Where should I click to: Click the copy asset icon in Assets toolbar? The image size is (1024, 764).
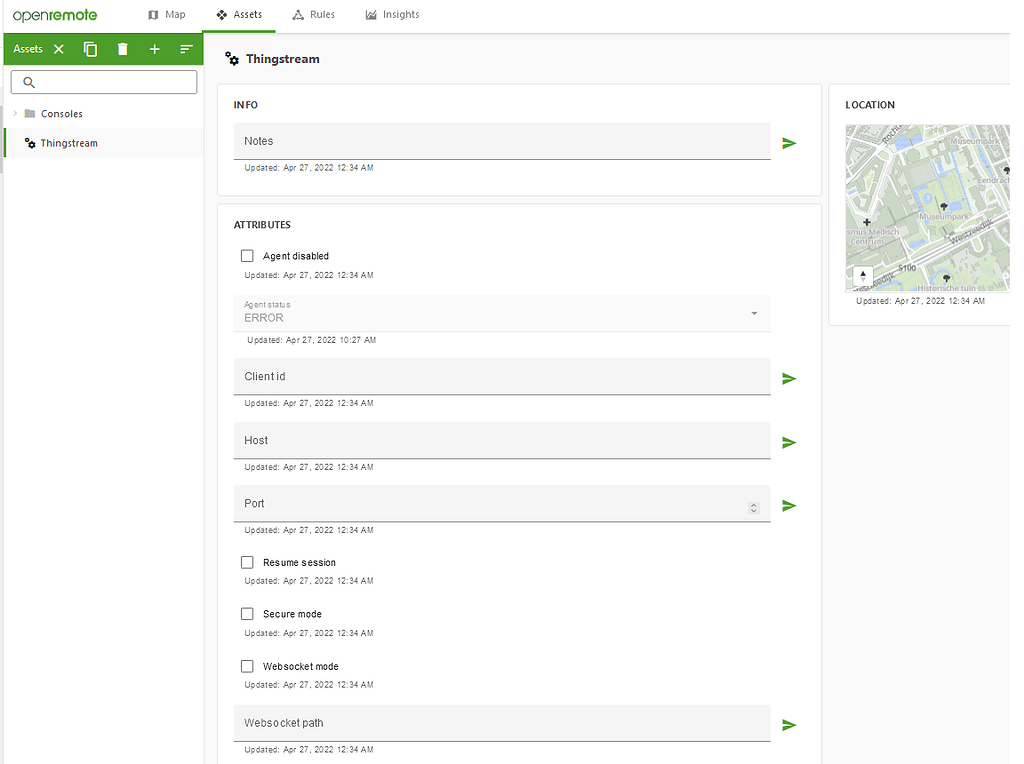pos(90,49)
